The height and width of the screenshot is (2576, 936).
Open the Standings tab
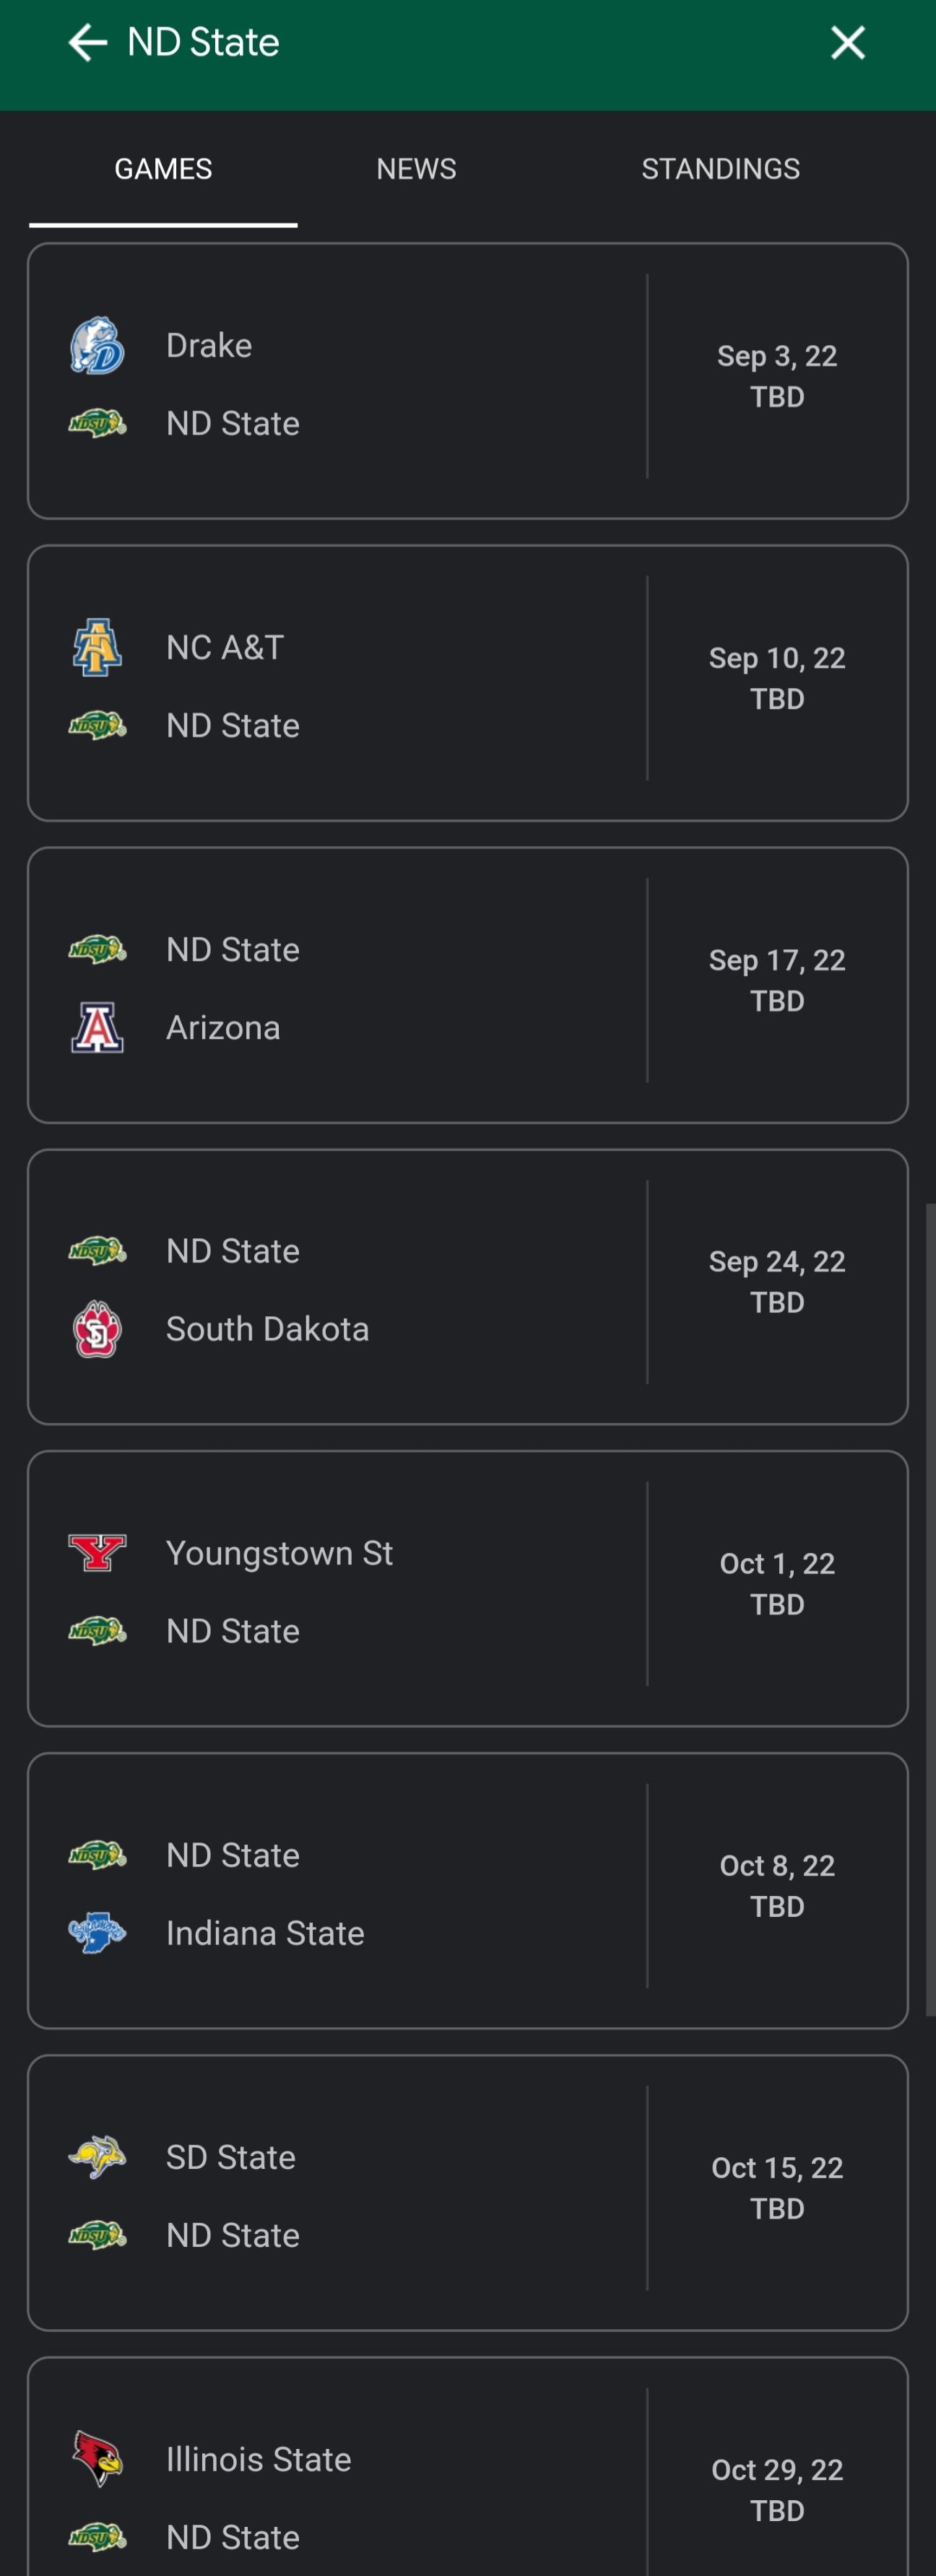point(720,169)
